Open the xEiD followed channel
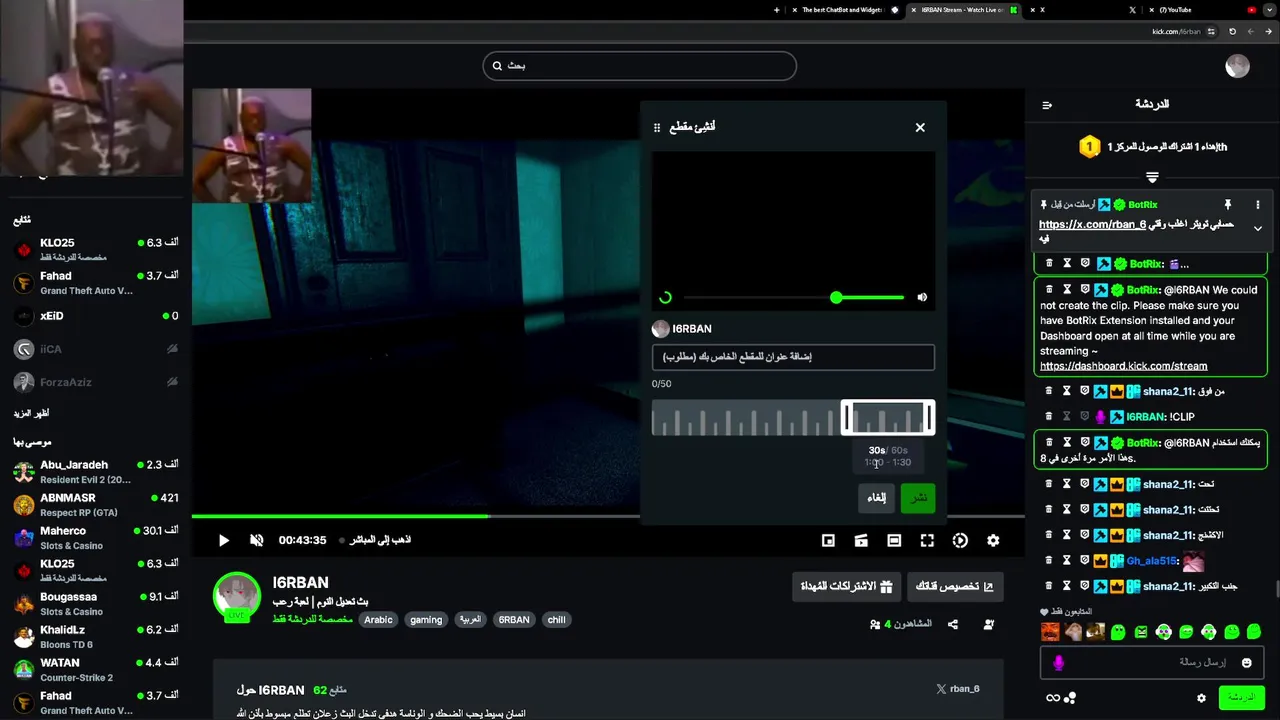 95,316
